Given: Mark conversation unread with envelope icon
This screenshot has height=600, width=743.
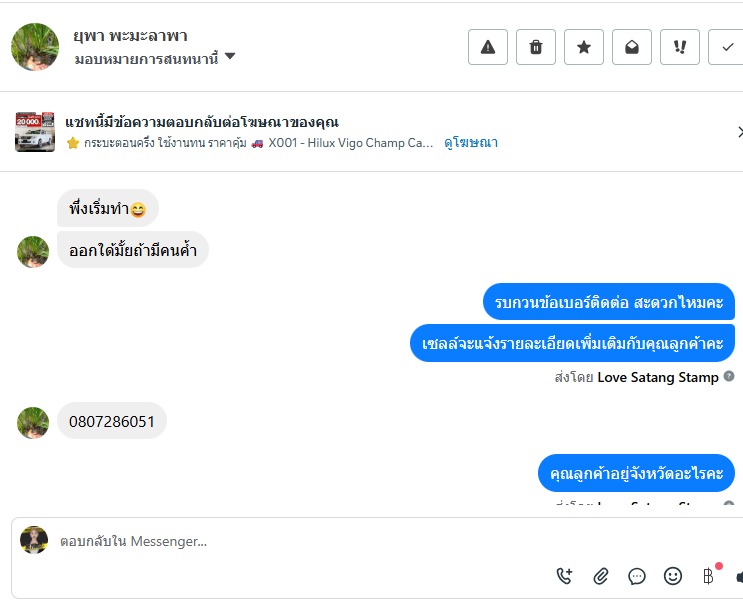Looking at the screenshot, I should 632,47.
